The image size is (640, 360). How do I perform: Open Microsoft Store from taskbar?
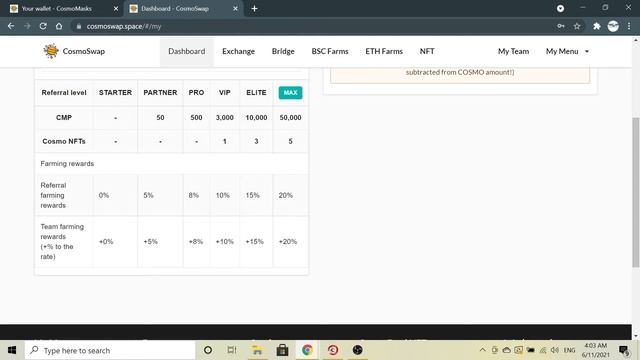click(282, 350)
